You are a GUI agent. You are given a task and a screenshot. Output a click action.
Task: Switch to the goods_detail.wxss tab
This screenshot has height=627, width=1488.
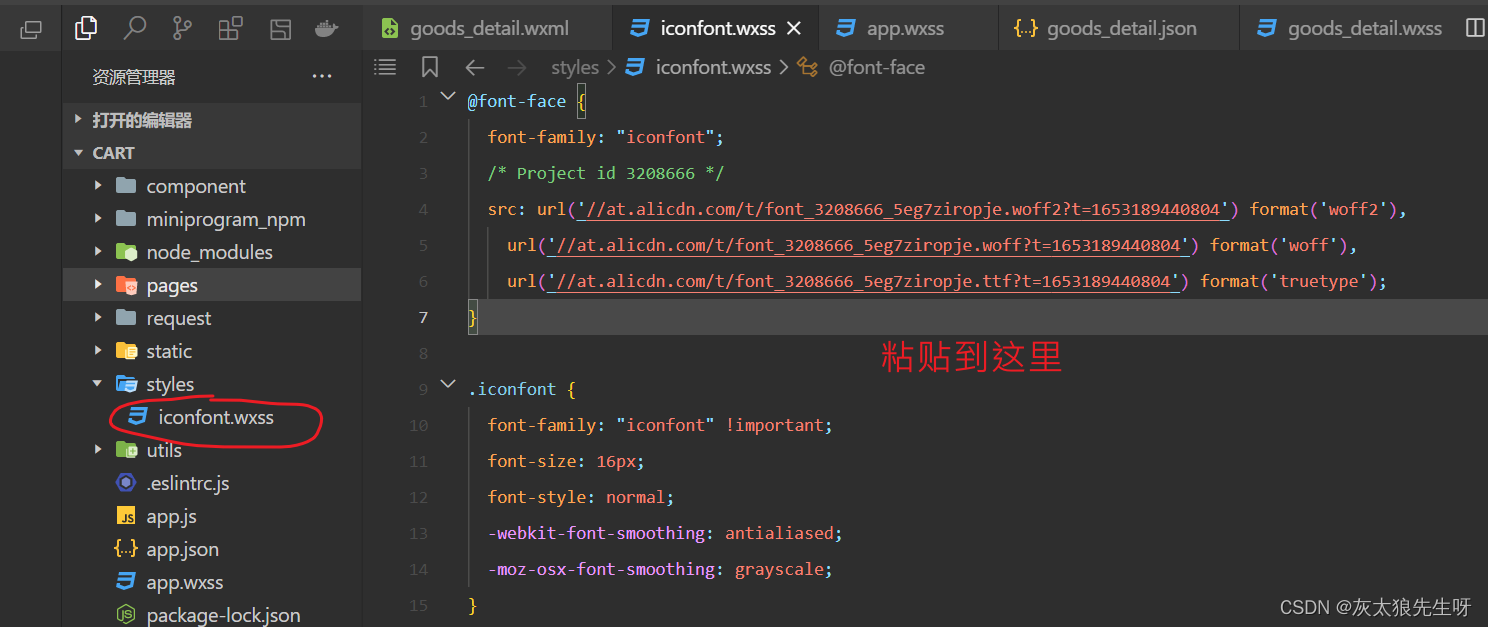pos(1350,28)
